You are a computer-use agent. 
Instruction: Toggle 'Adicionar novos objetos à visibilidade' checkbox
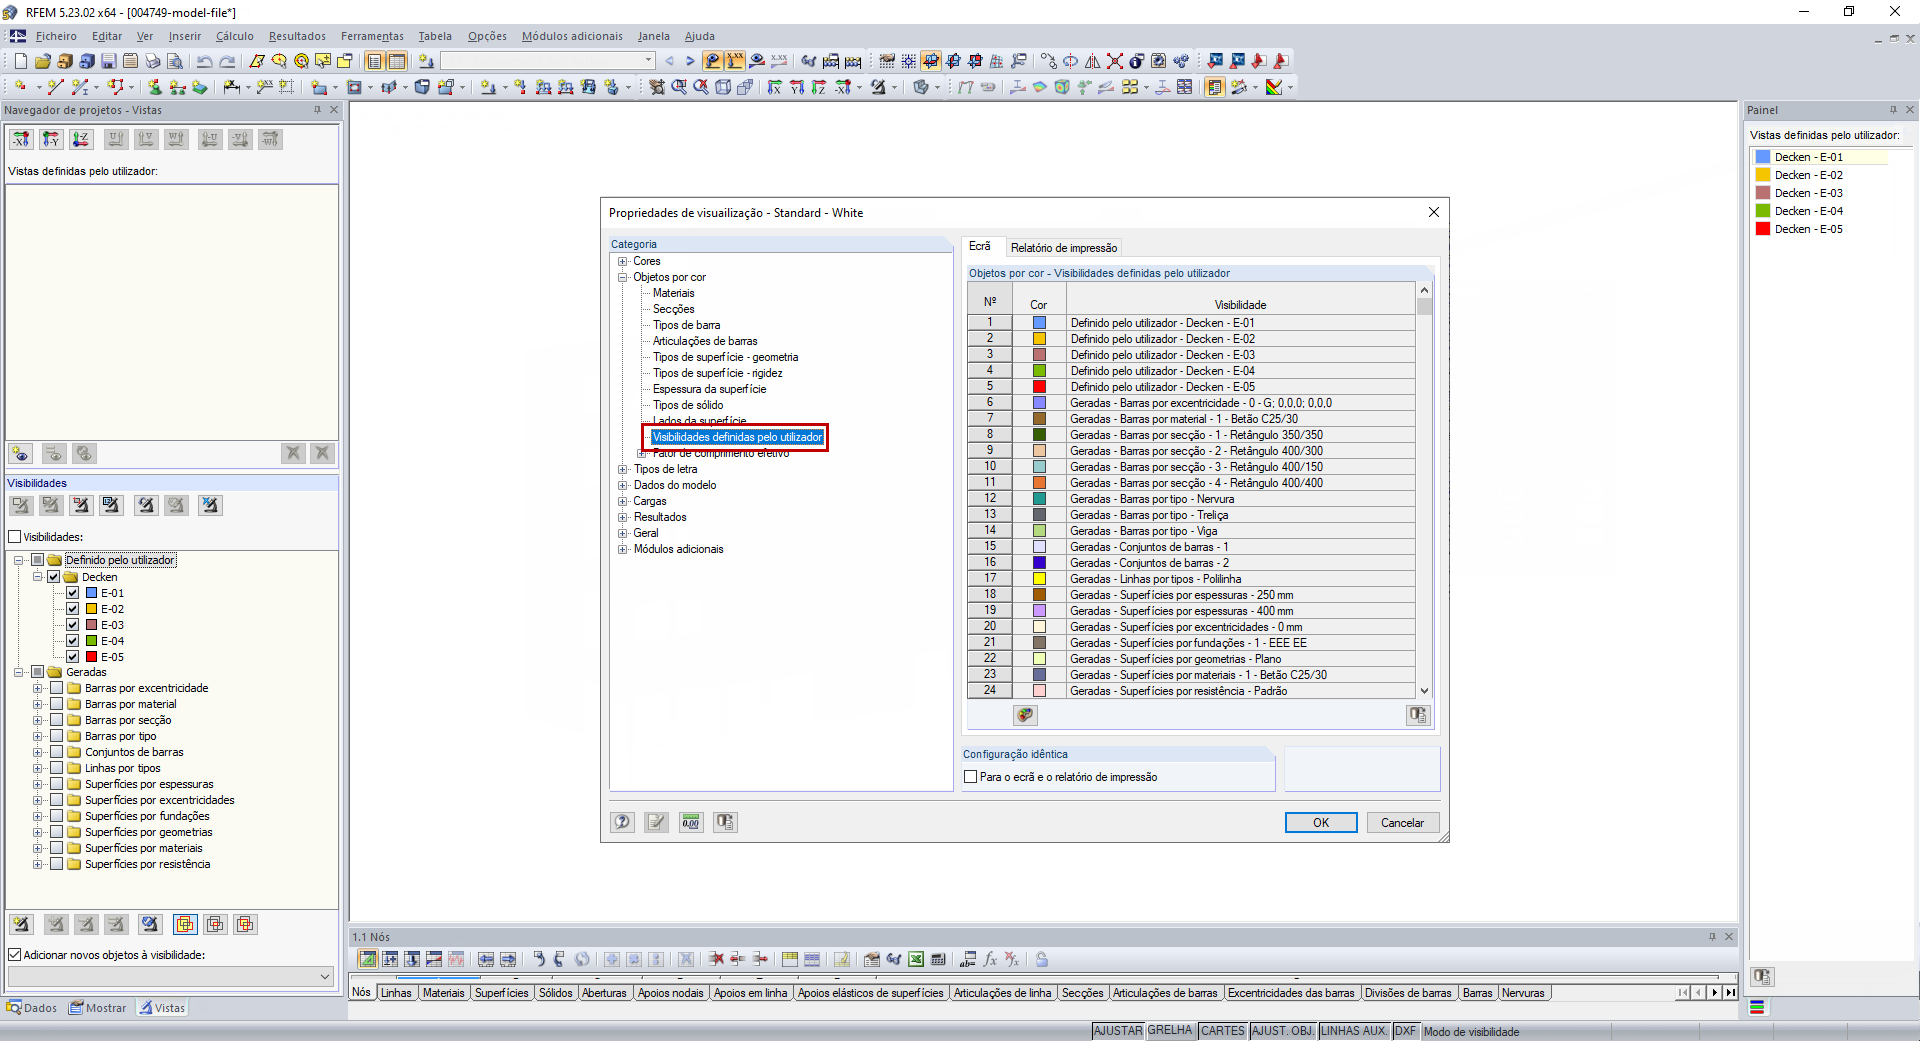coord(15,955)
